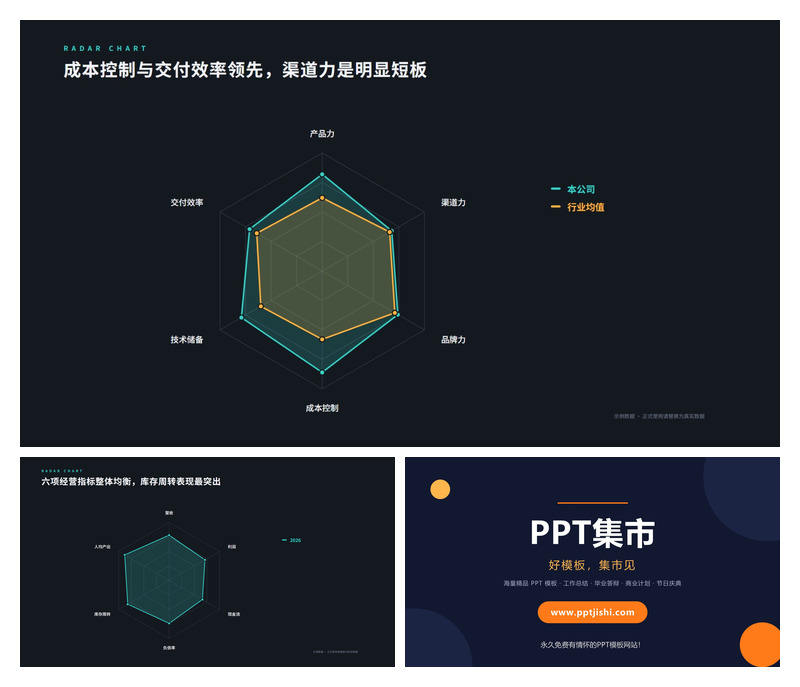800x687 pixels.
Task: Click the 技术储备 axis label
Action: tap(187, 340)
